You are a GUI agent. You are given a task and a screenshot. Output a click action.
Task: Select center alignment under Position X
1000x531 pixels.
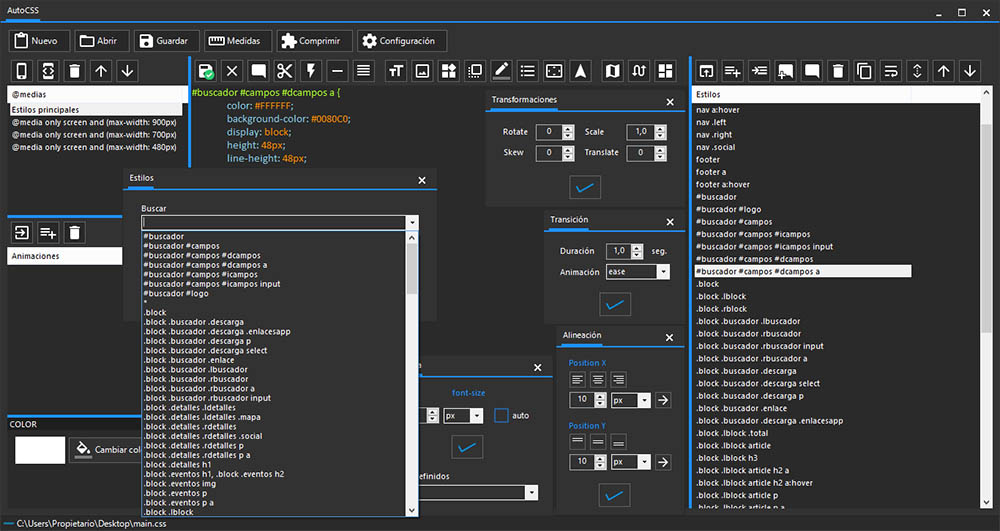pos(598,380)
